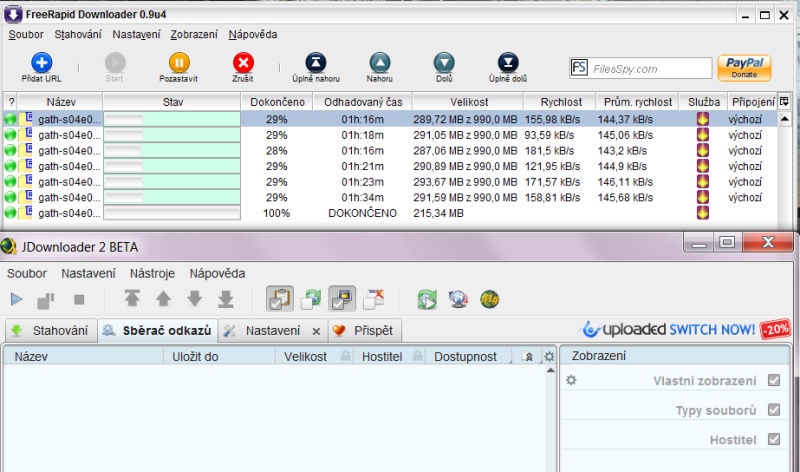
Task: Click uploaded SWITCH NOW banner
Action: pyautogui.click(x=686, y=330)
